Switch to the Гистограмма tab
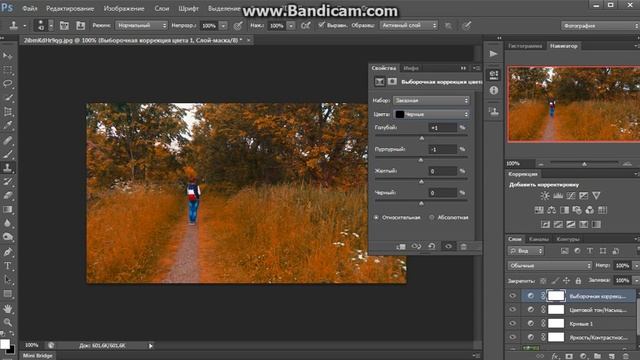Screen dimensions: 640x360 click(525, 46)
